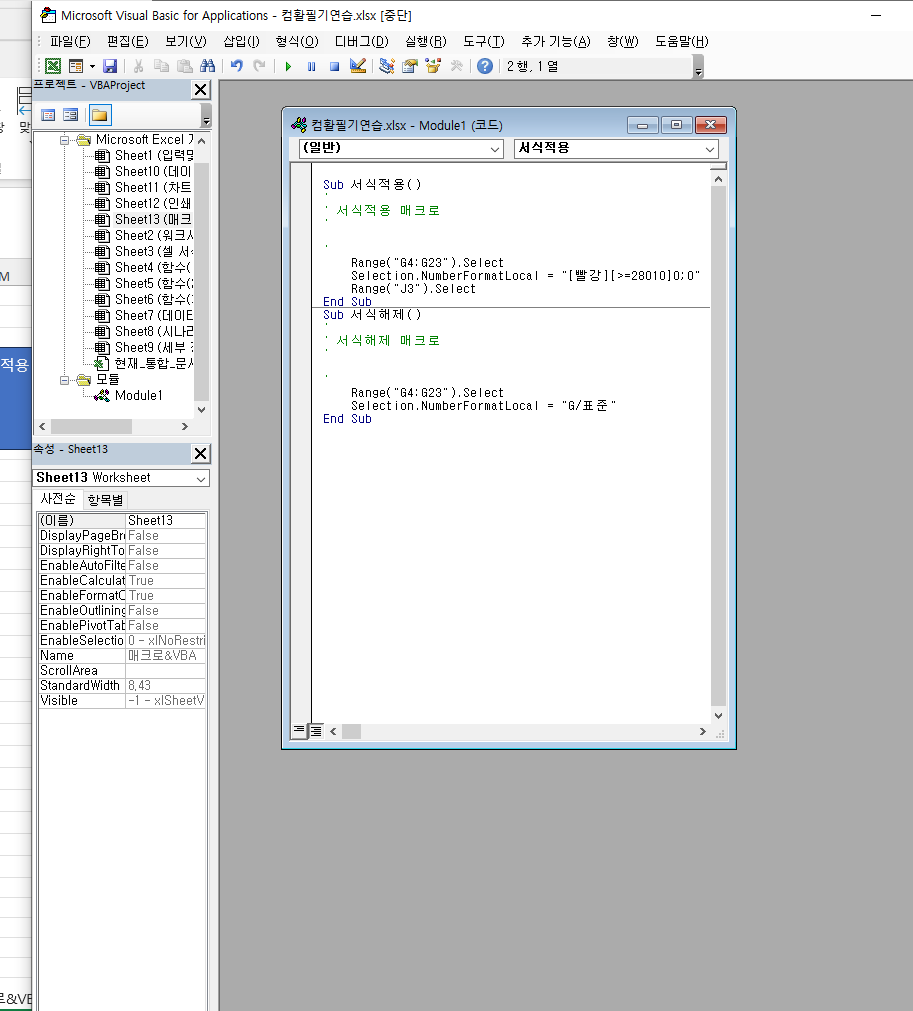Screen dimensions: 913x1011
Task: Run the macro with the play icon
Action: pyautogui.click(x=288, y=66)
